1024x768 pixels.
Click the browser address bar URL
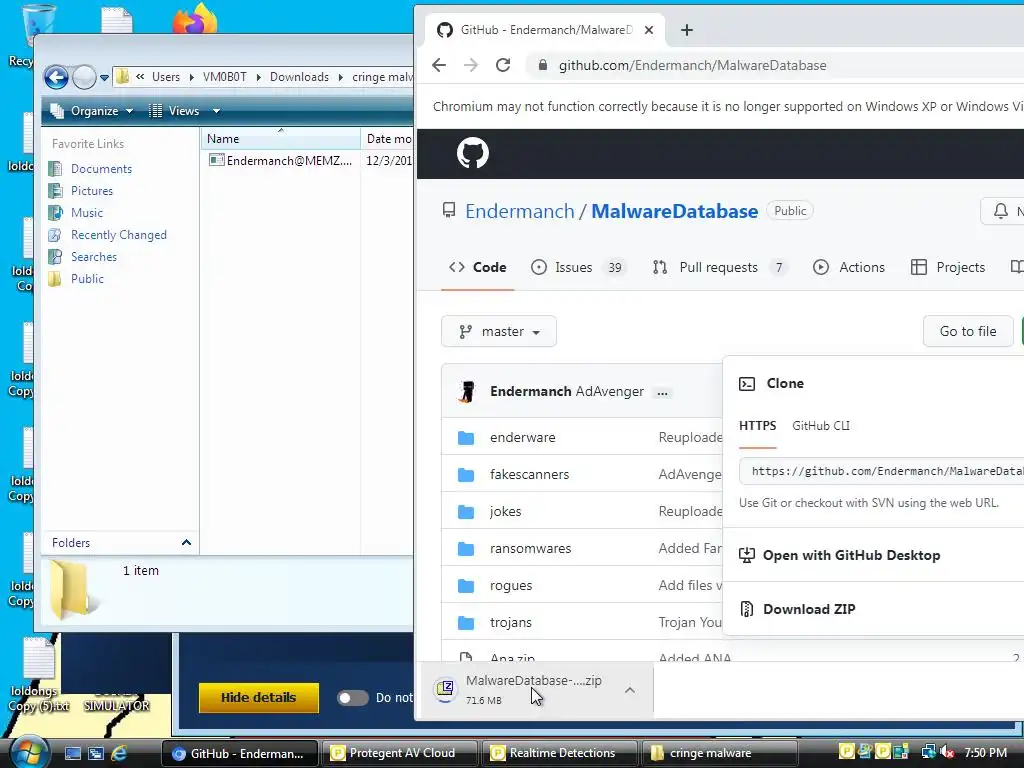coord(692,65)
